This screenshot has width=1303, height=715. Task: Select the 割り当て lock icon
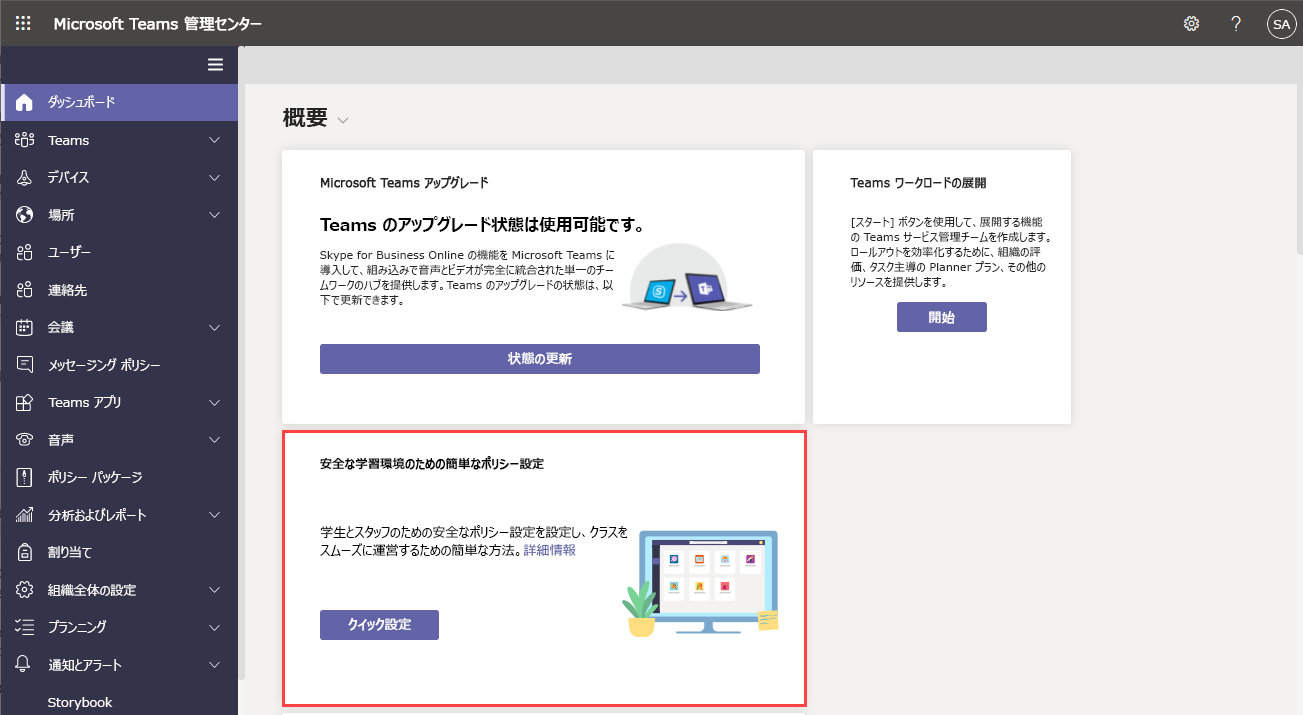(23, 551)
